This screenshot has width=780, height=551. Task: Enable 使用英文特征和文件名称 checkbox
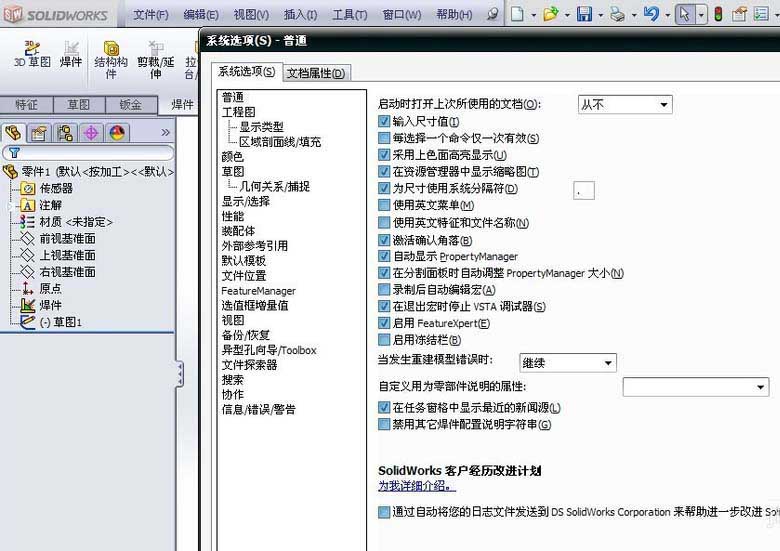coord(384,222)
